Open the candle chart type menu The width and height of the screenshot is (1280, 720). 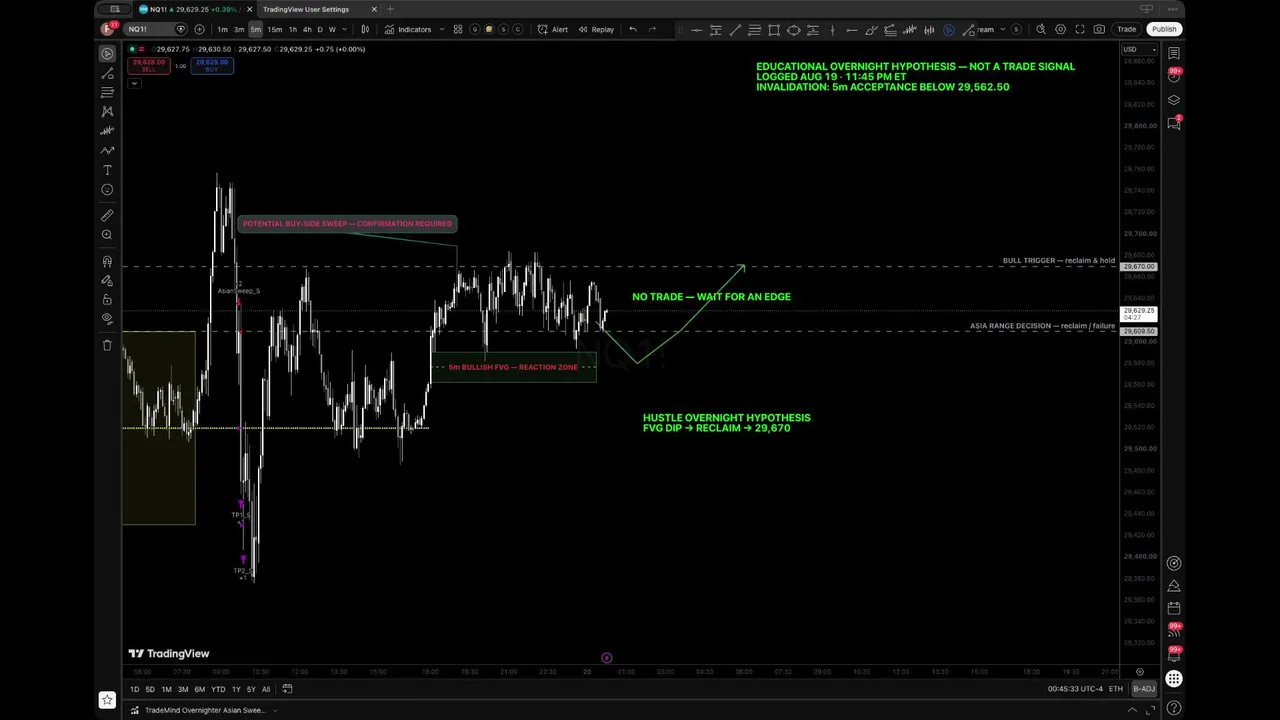click(x=365, y=29)
